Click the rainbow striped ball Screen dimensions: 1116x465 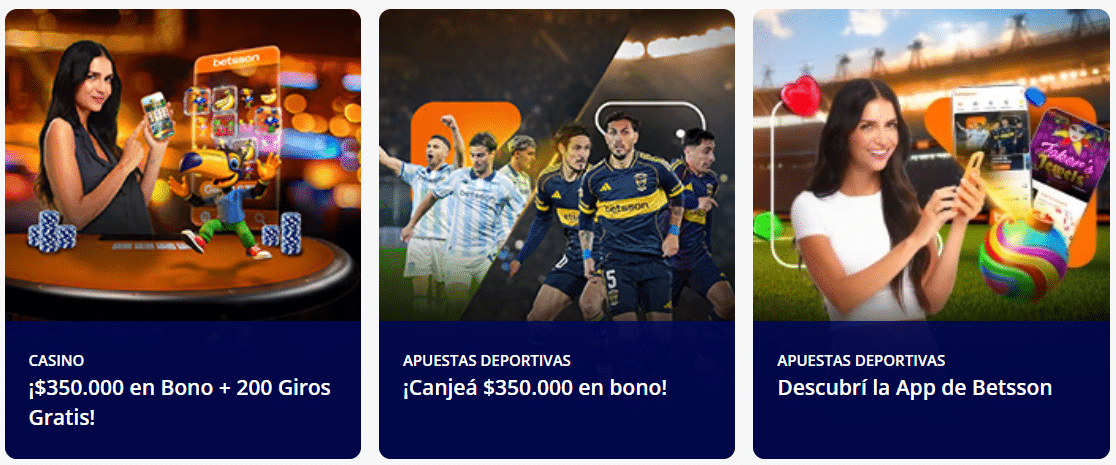click(1023, 256)
